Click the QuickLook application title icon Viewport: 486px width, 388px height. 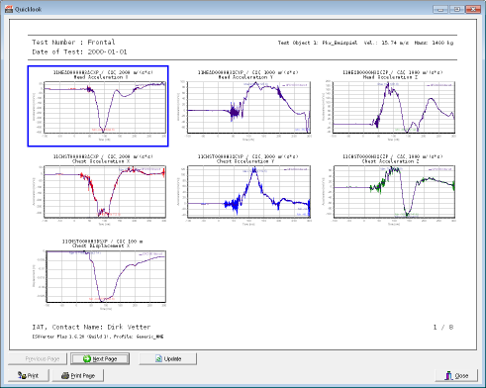coord(9,9)
